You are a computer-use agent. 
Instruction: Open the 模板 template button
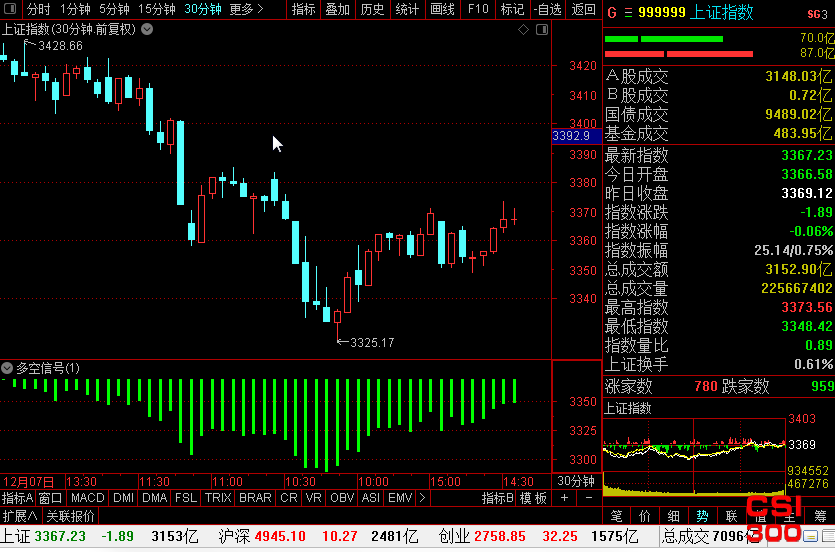534,498
